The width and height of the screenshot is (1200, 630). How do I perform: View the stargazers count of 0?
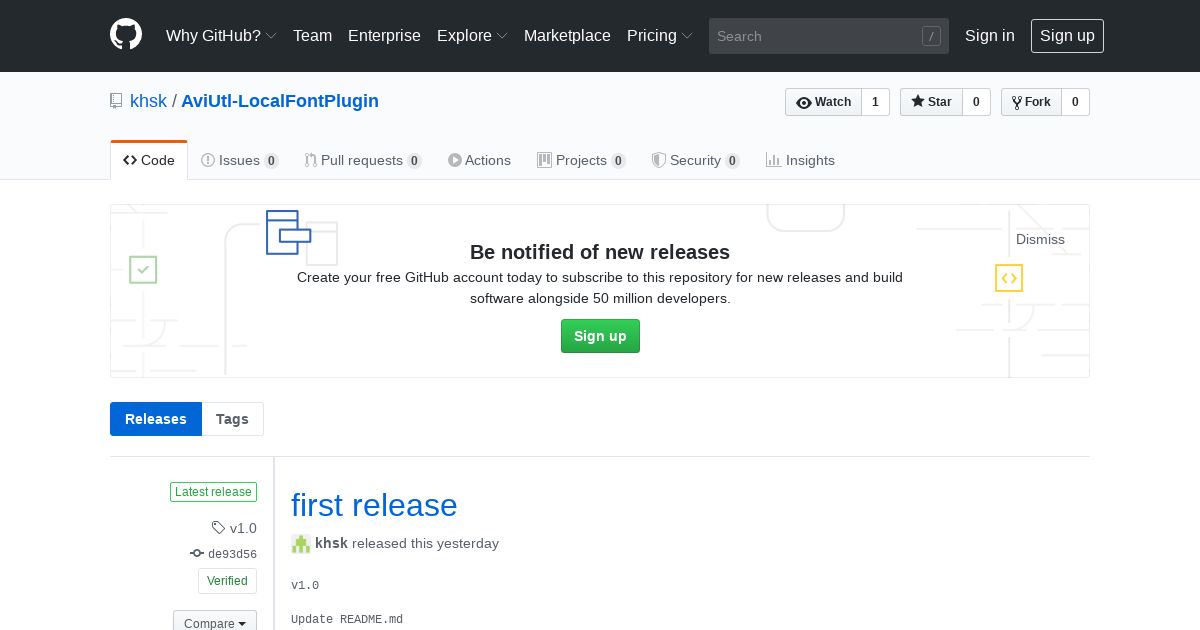pyautogui.click(x=976, y=102)
